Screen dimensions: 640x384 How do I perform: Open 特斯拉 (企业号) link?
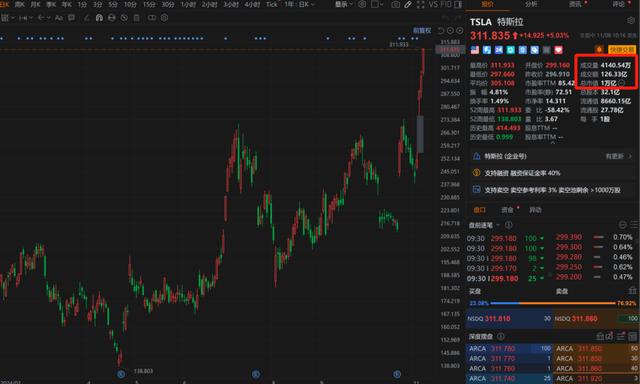505,156
